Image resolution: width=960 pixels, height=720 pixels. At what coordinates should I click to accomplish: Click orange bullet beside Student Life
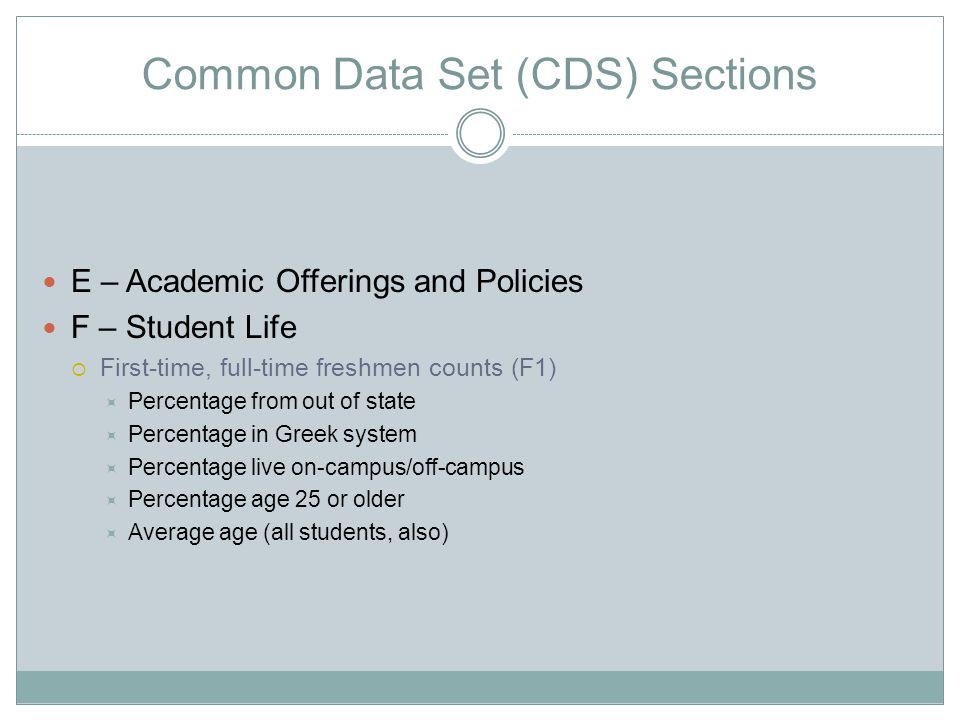point(50,328)
